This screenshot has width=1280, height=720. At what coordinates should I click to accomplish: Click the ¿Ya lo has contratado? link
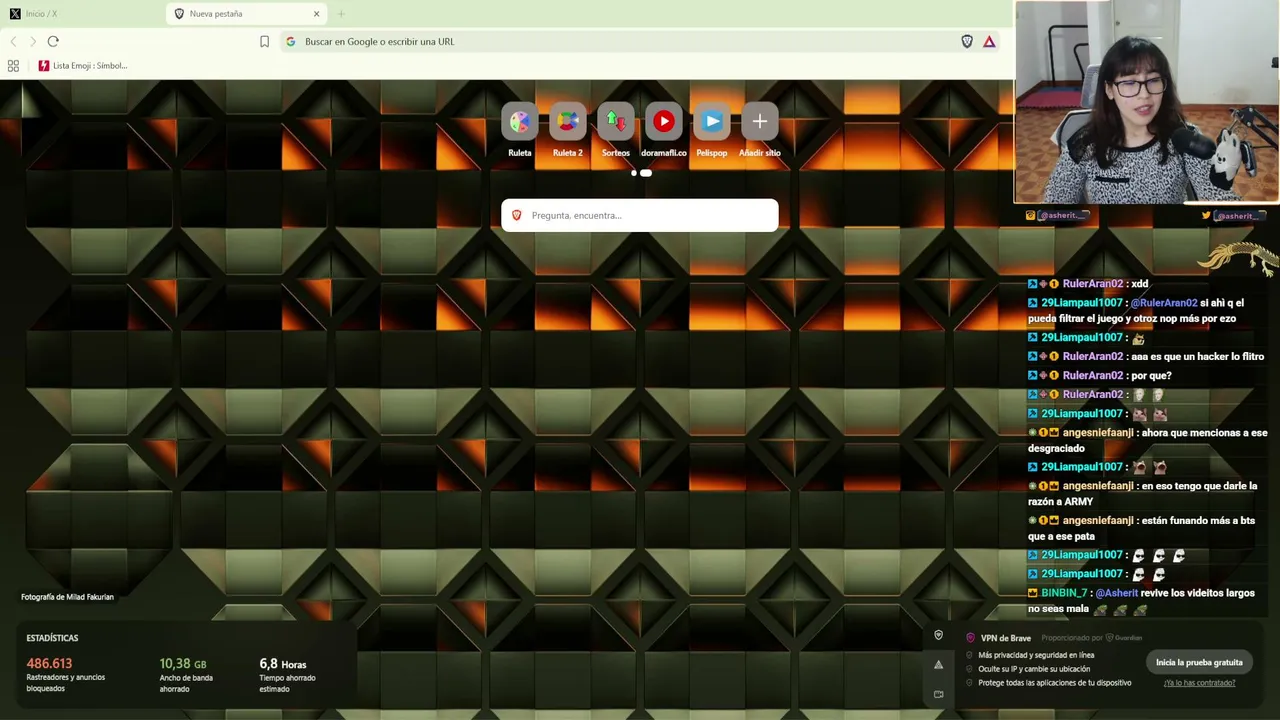tap(1199, 683)
